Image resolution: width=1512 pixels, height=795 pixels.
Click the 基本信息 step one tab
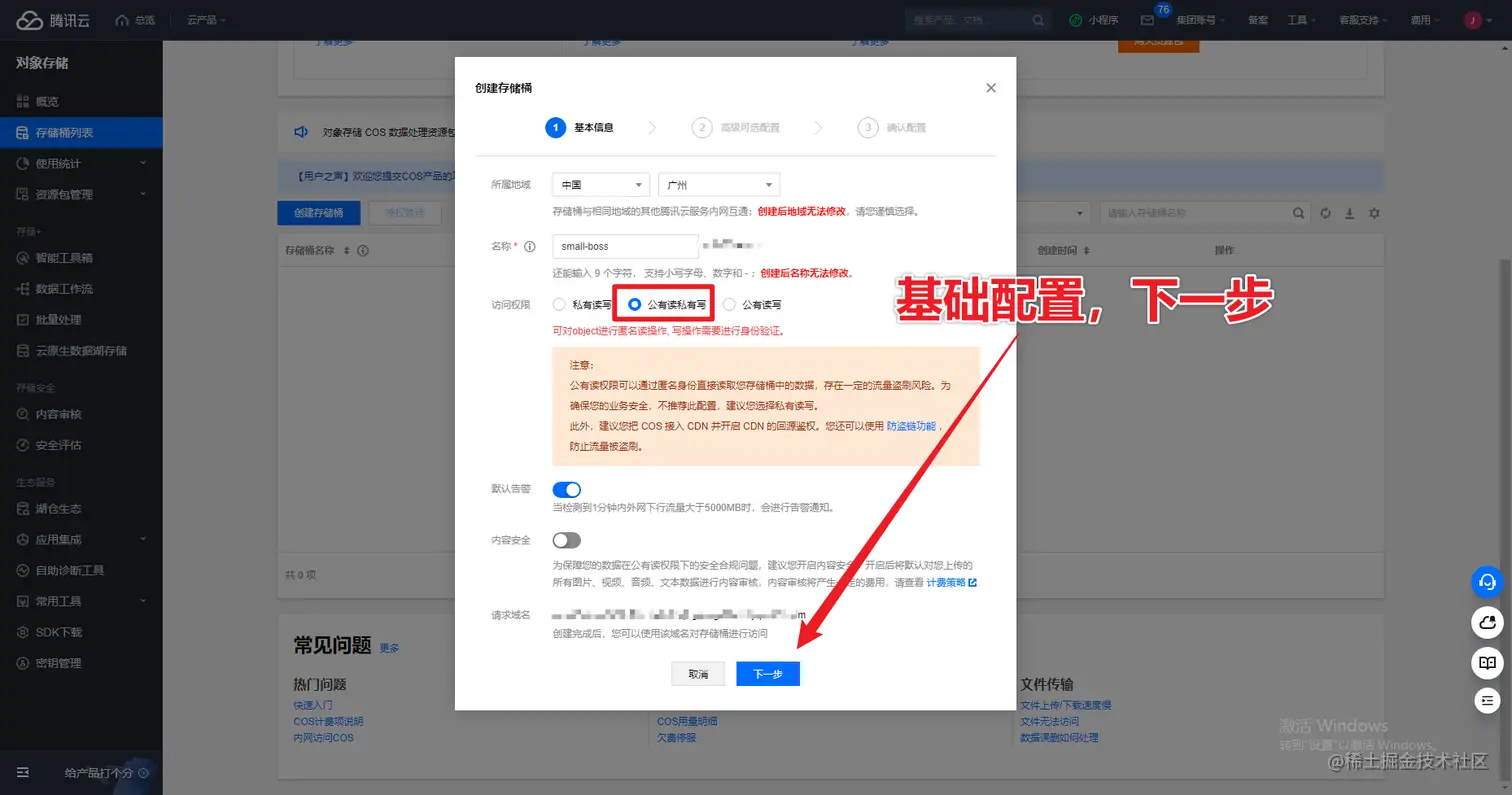pyautogui.click(x=579, y=127)
